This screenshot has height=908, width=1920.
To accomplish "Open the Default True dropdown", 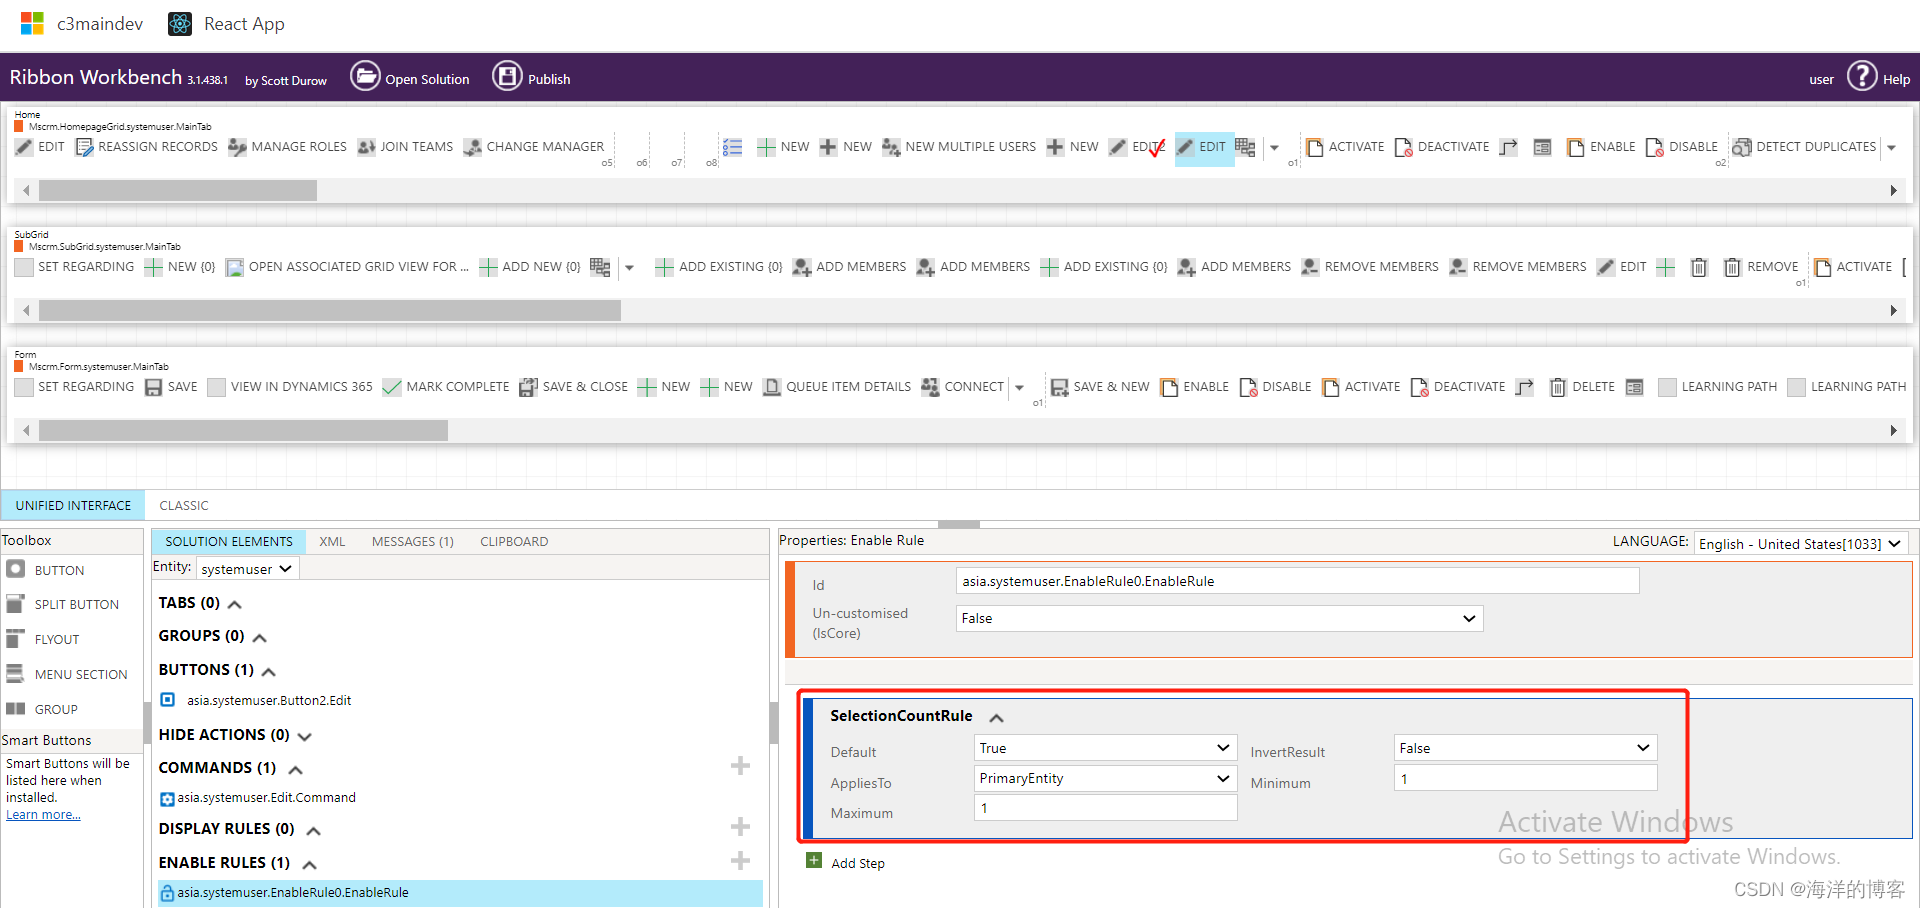I will (1105, 748).
